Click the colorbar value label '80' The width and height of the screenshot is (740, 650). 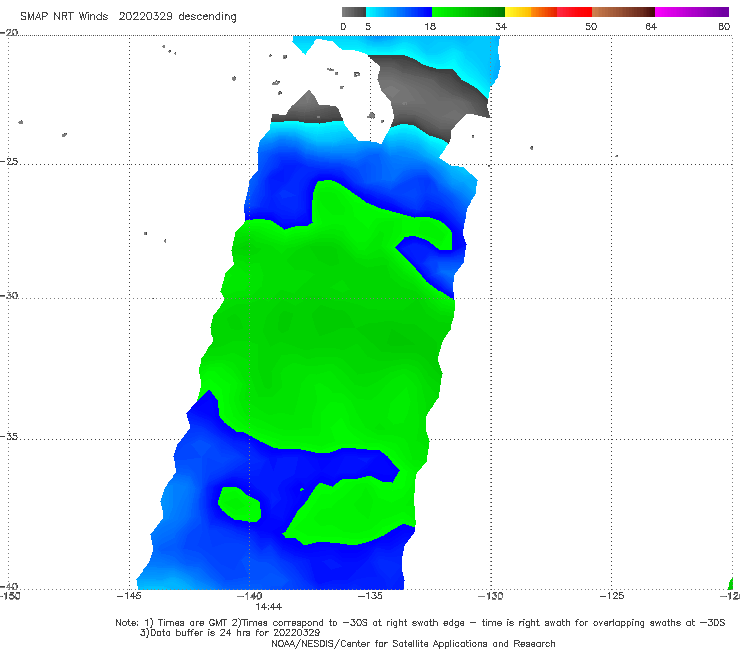tap(724, 27)
